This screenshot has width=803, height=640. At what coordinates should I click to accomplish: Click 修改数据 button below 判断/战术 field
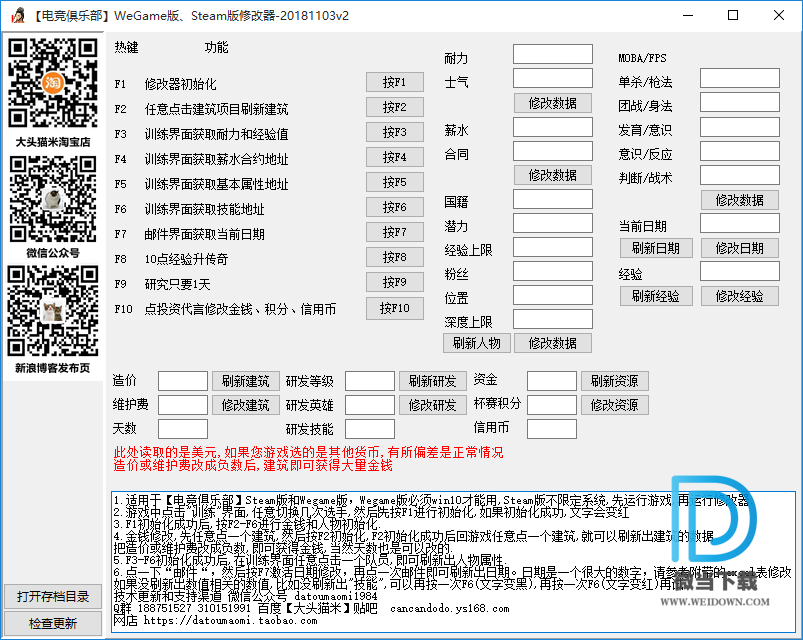pyautogui.click(x=739, y=200)
